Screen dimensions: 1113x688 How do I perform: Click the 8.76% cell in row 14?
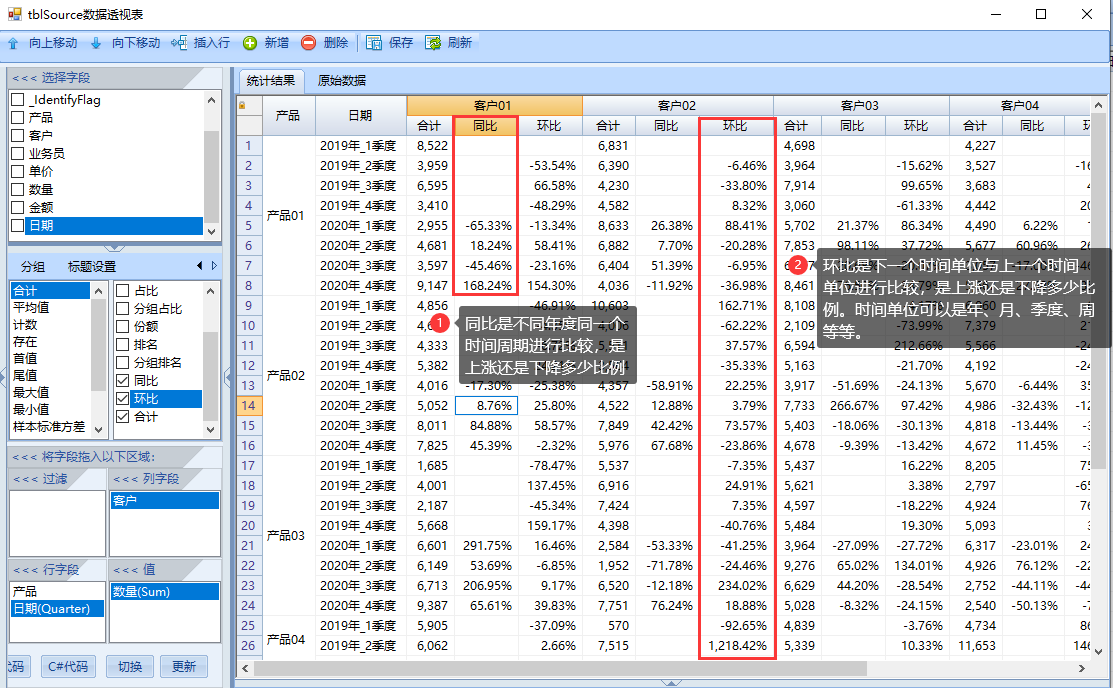click(486, 405)
